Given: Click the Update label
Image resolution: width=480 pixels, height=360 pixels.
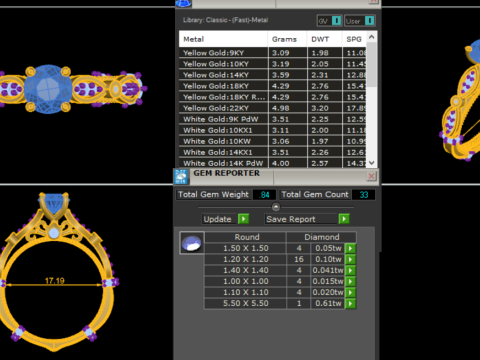Looking at the screenshot, I should [218, 219].
